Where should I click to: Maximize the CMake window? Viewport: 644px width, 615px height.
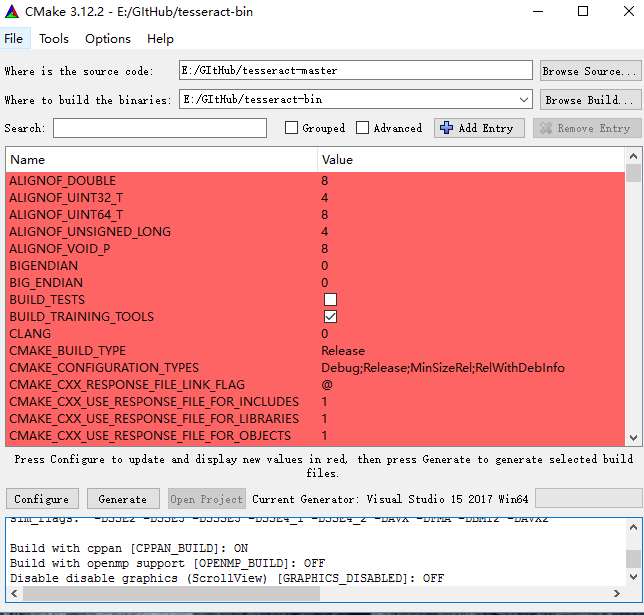tap(583, 12)
